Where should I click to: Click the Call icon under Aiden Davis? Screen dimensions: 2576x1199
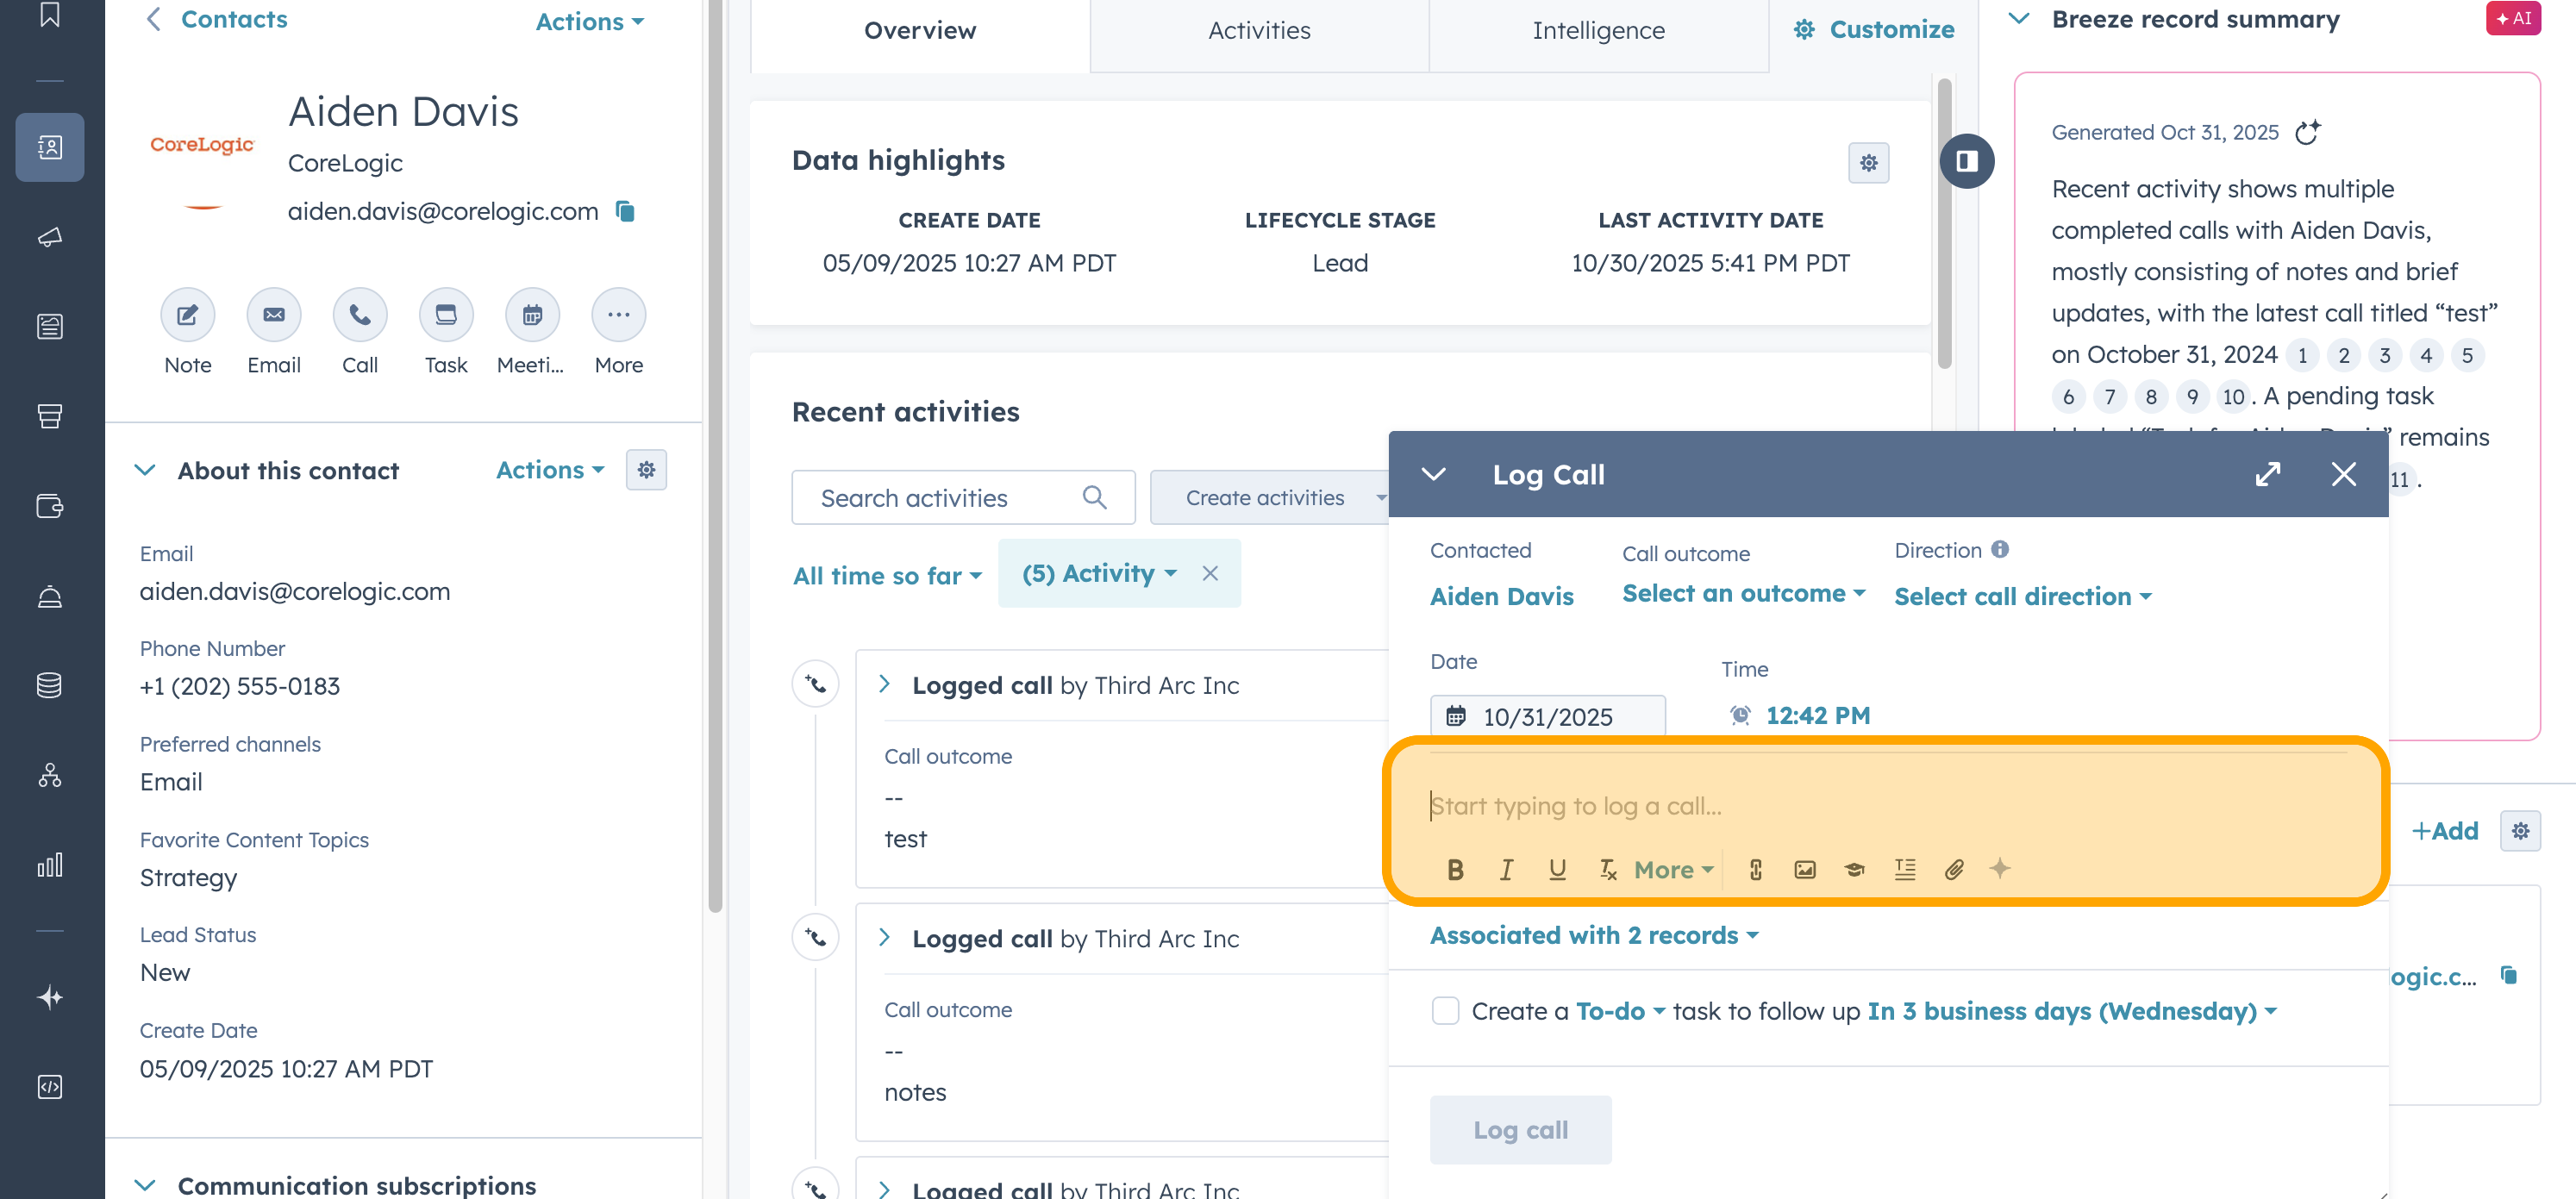tap(359, 315)
